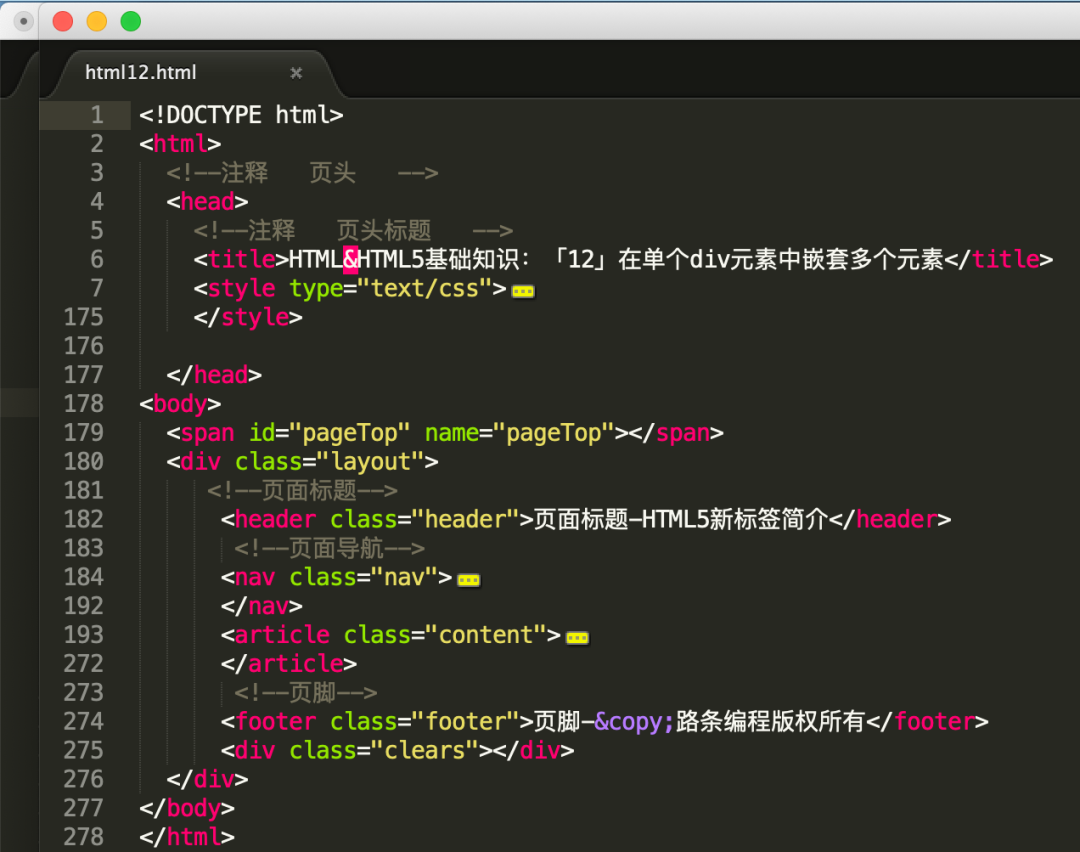Screen dimensions: 1080x852
Task: Select the html12.html tab
Action: coord(140,72)
